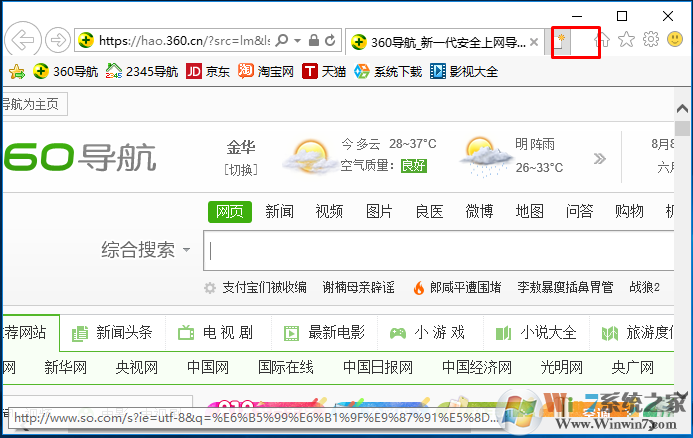Viewport: 693px width, 438px height.
Task: Open the 天猫 favorites bar bookmark
Action: pyautogui.click(x=324, y=71)
